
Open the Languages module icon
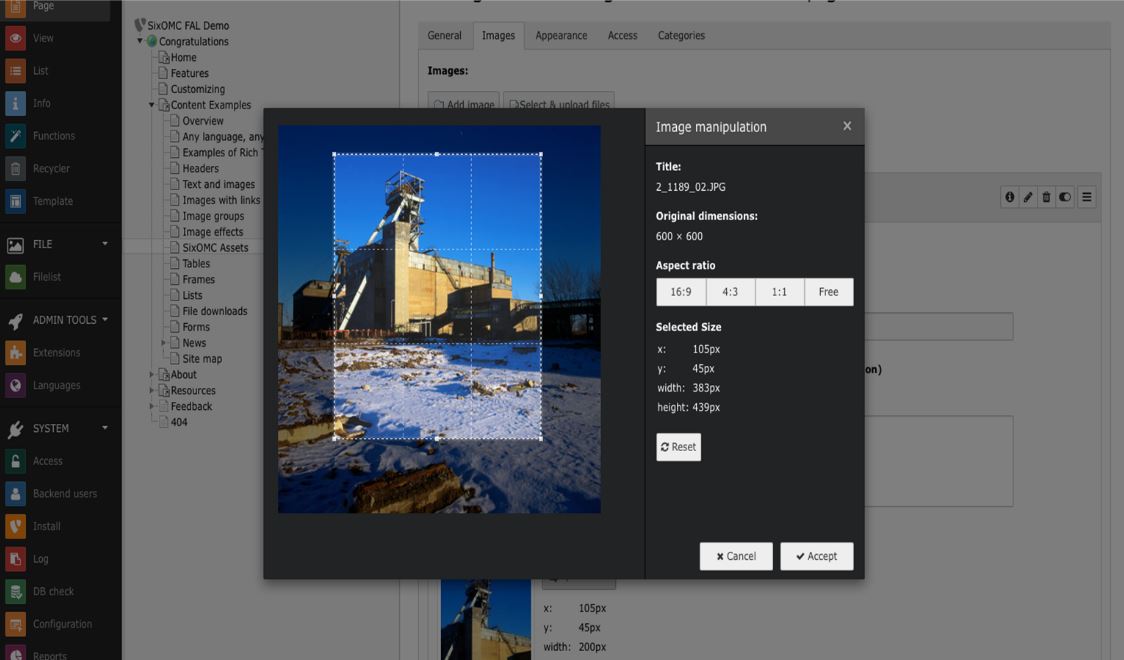pos(15,386)
